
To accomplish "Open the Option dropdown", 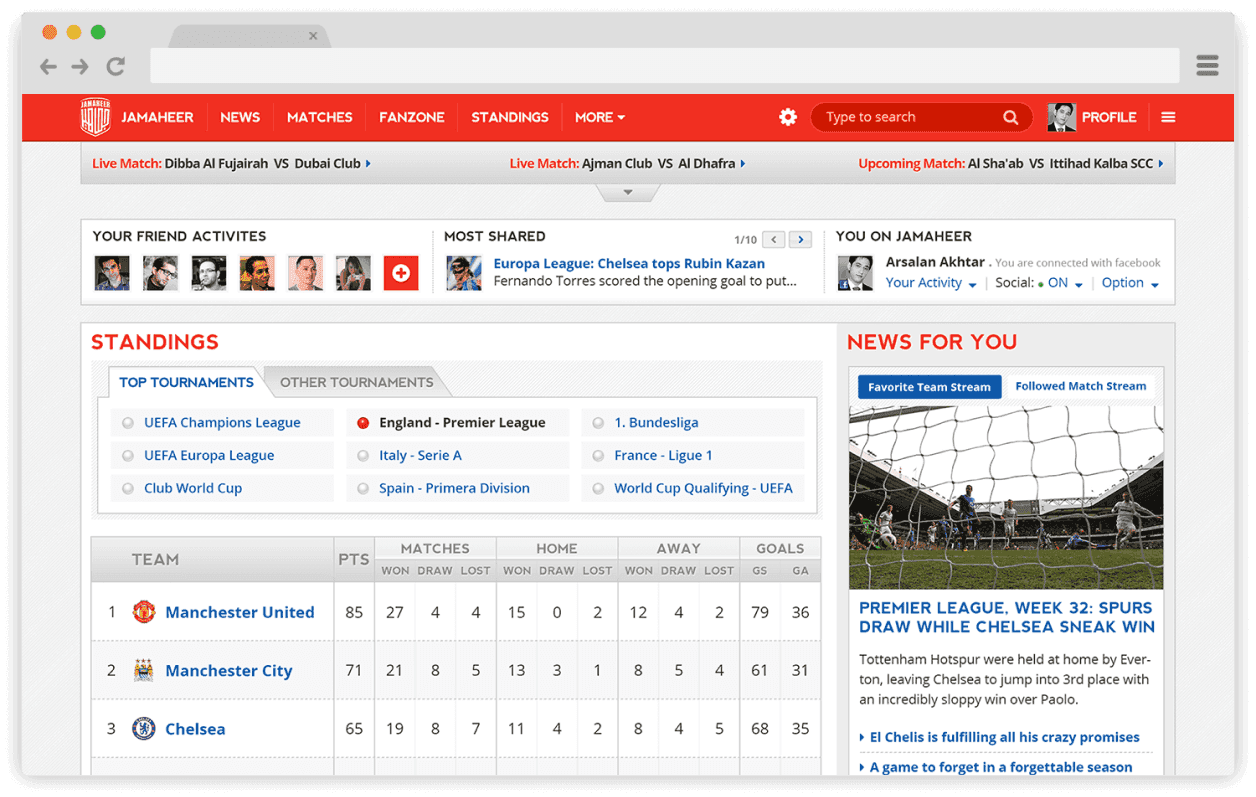I will pos(1130,283).
